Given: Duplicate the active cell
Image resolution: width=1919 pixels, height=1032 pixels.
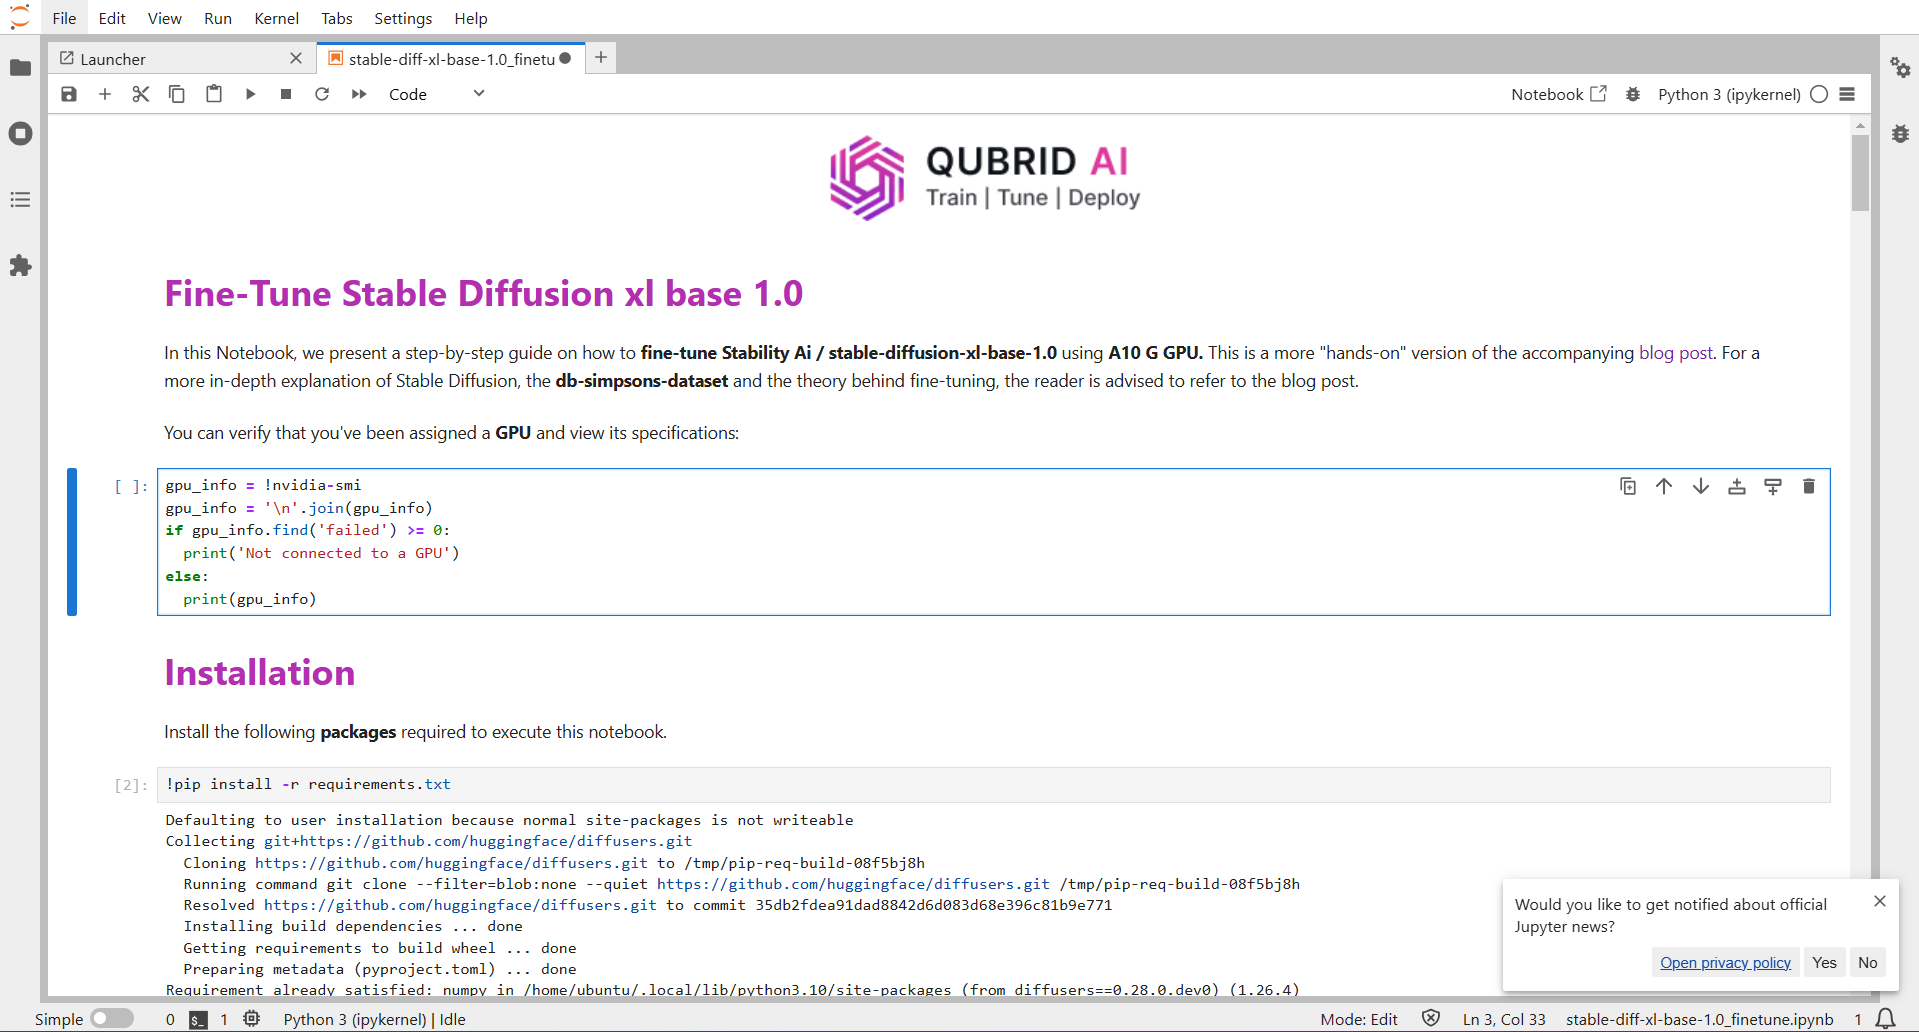Looking at the screenshot, I should tap(1628, 486).
